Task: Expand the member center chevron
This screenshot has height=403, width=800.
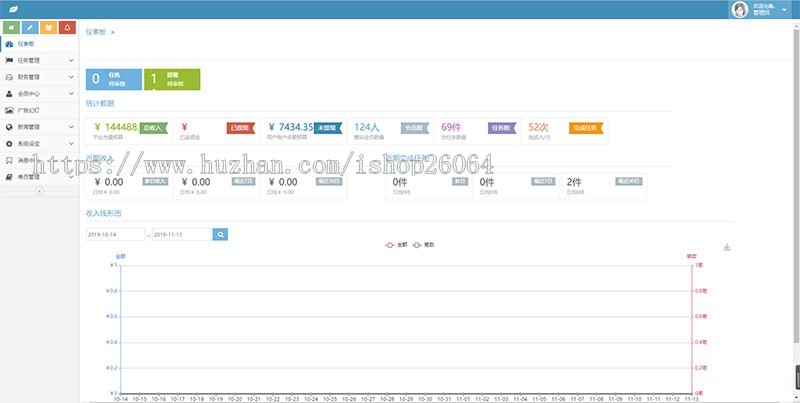Action: pos(71,94)
